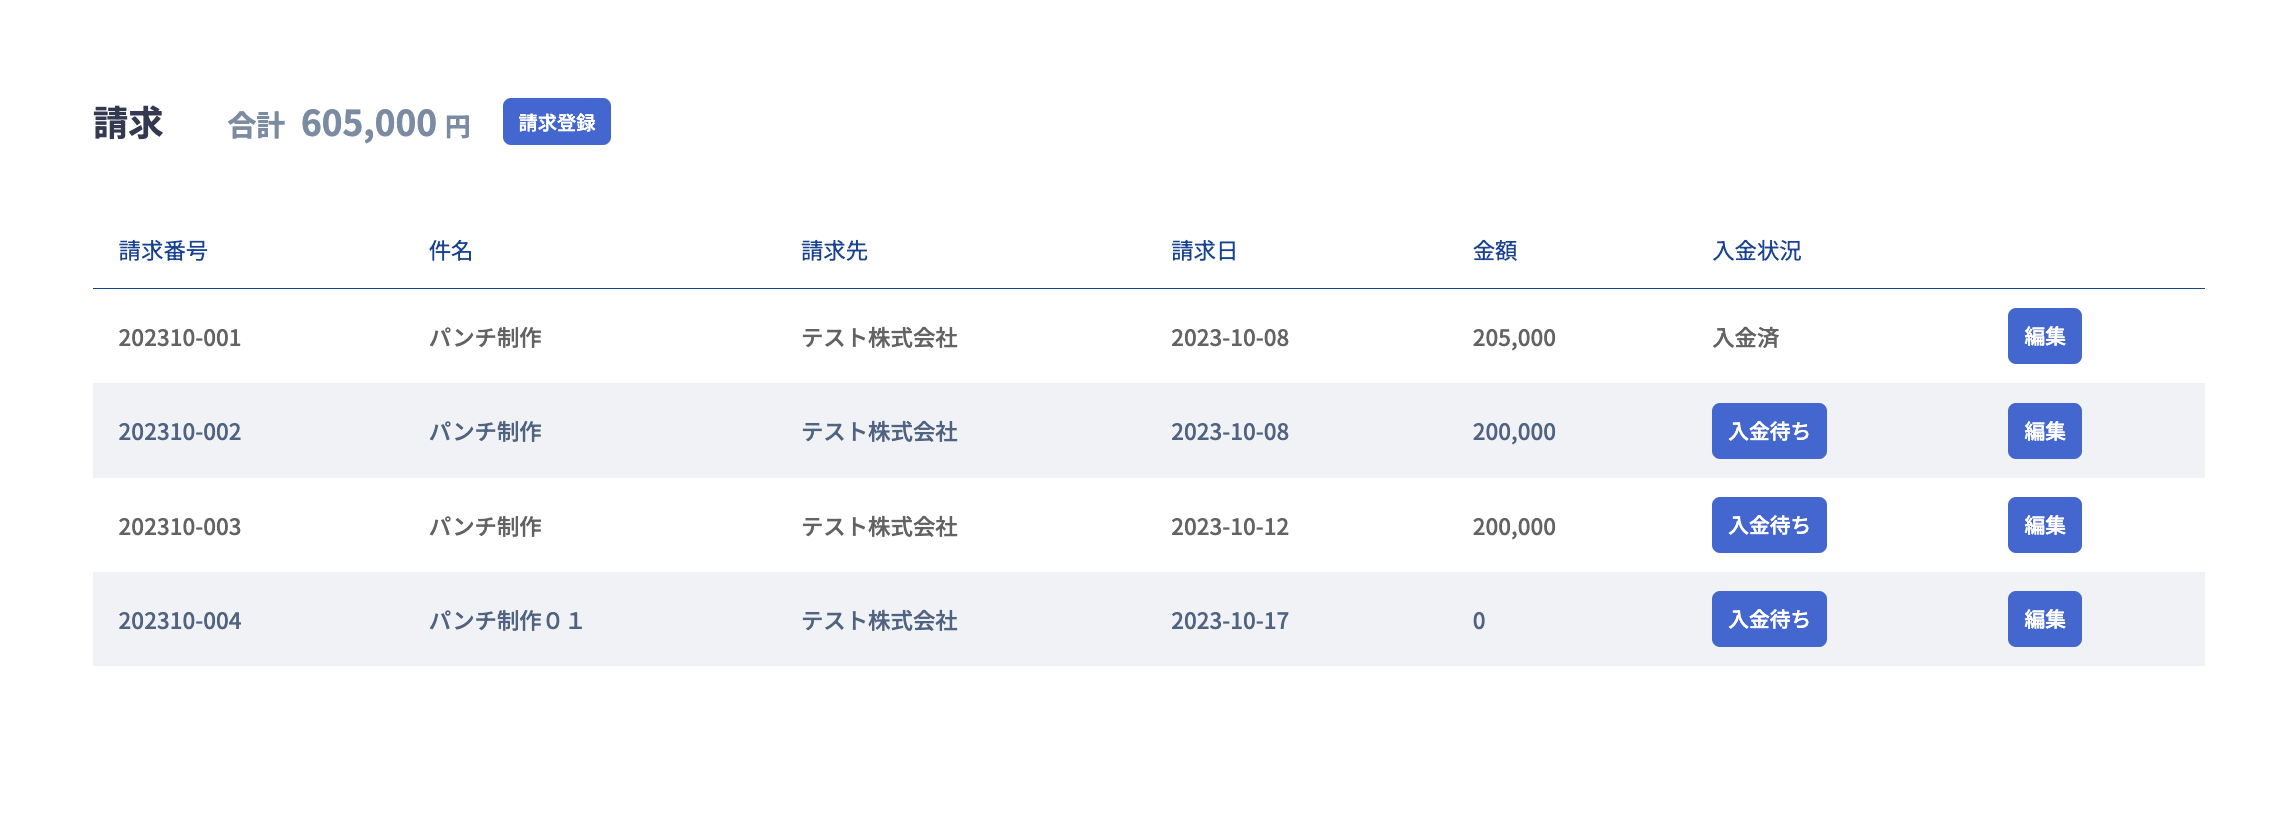Click 入金待ち for invoice 202310-002
The image size is (2284, 818).
pos(1768,431)
